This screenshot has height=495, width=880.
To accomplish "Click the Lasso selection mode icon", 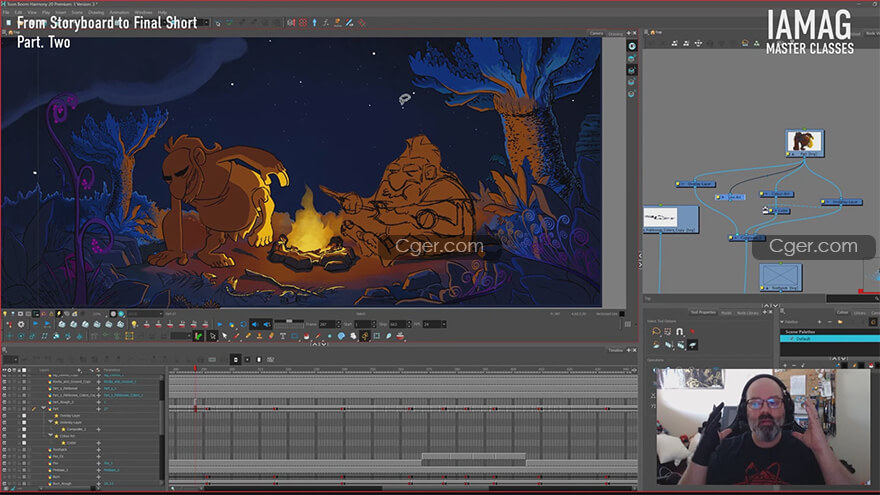I will tap(656, 332).
